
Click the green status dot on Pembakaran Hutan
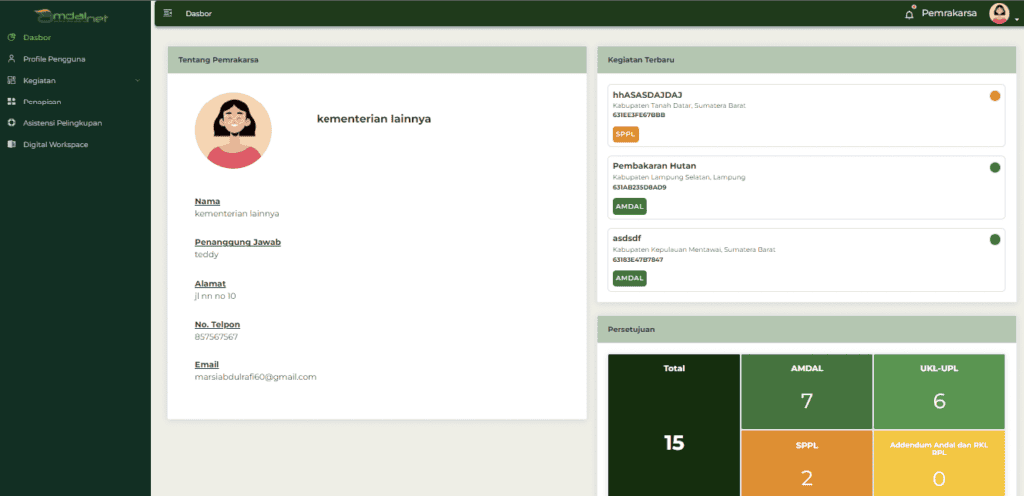click(x=994, y=167)
